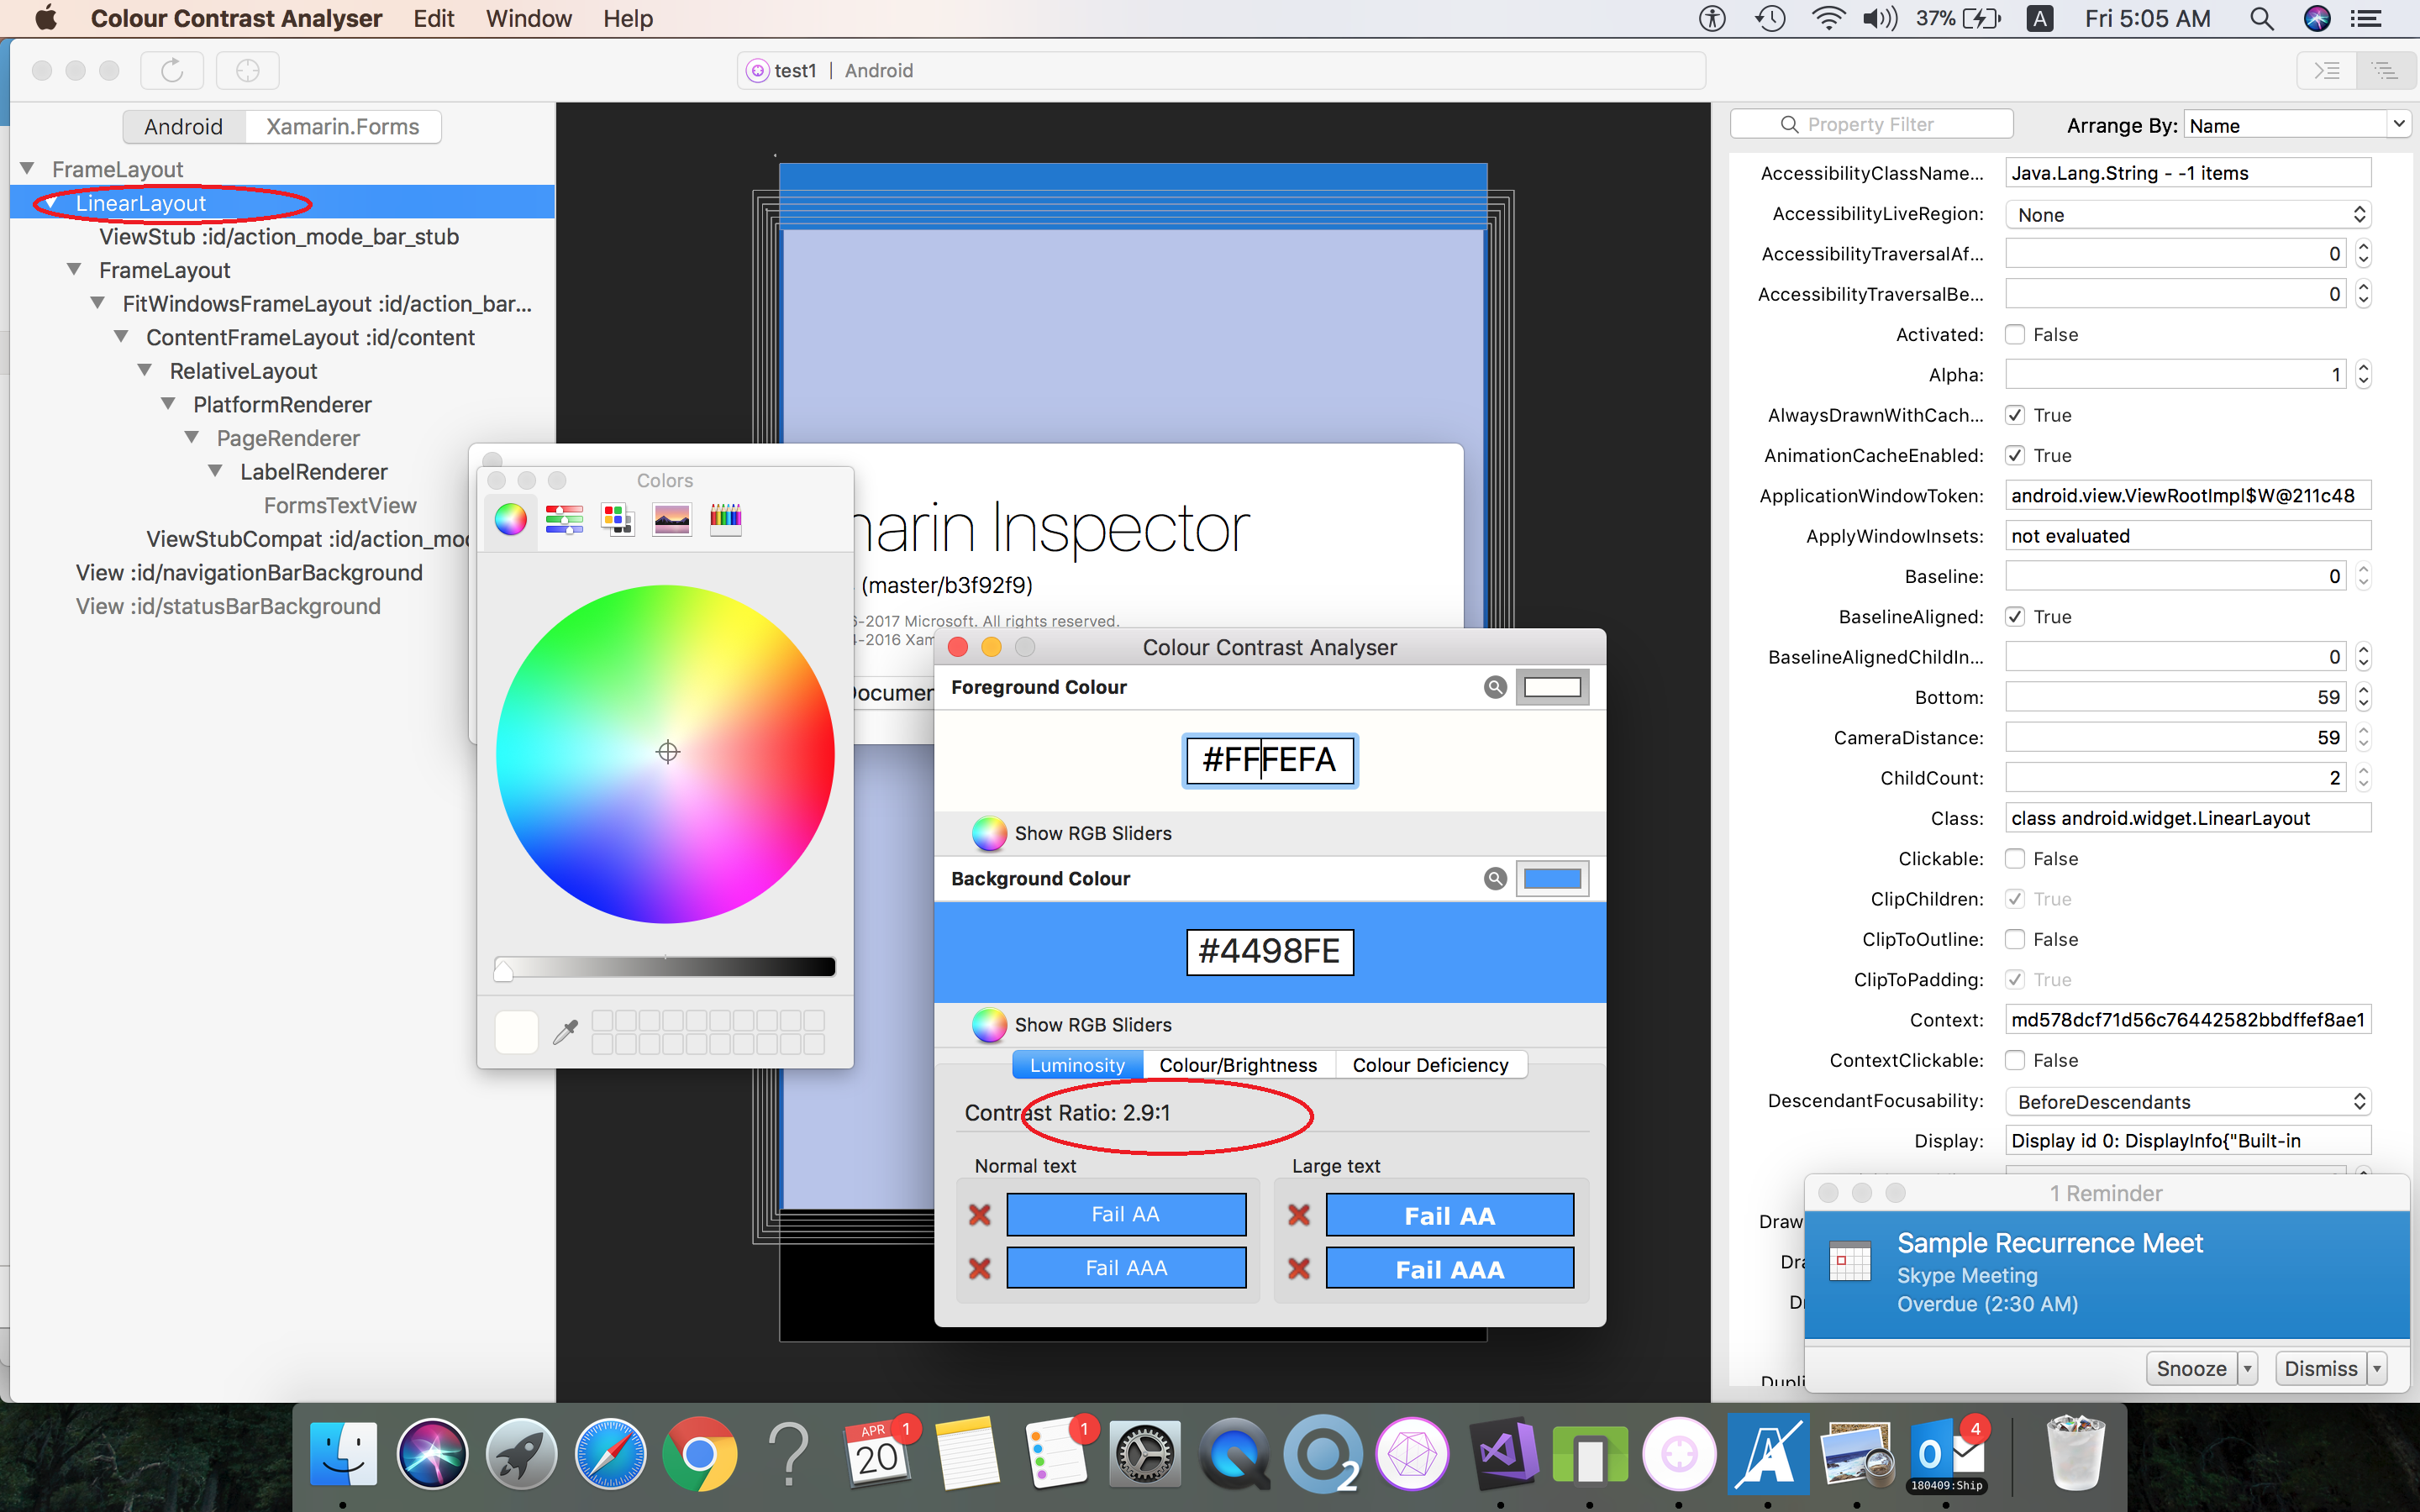The height and width of the screenshot is (1512, 2420).
Task: Open the pencils color picker mode
Action: (726, 519)
